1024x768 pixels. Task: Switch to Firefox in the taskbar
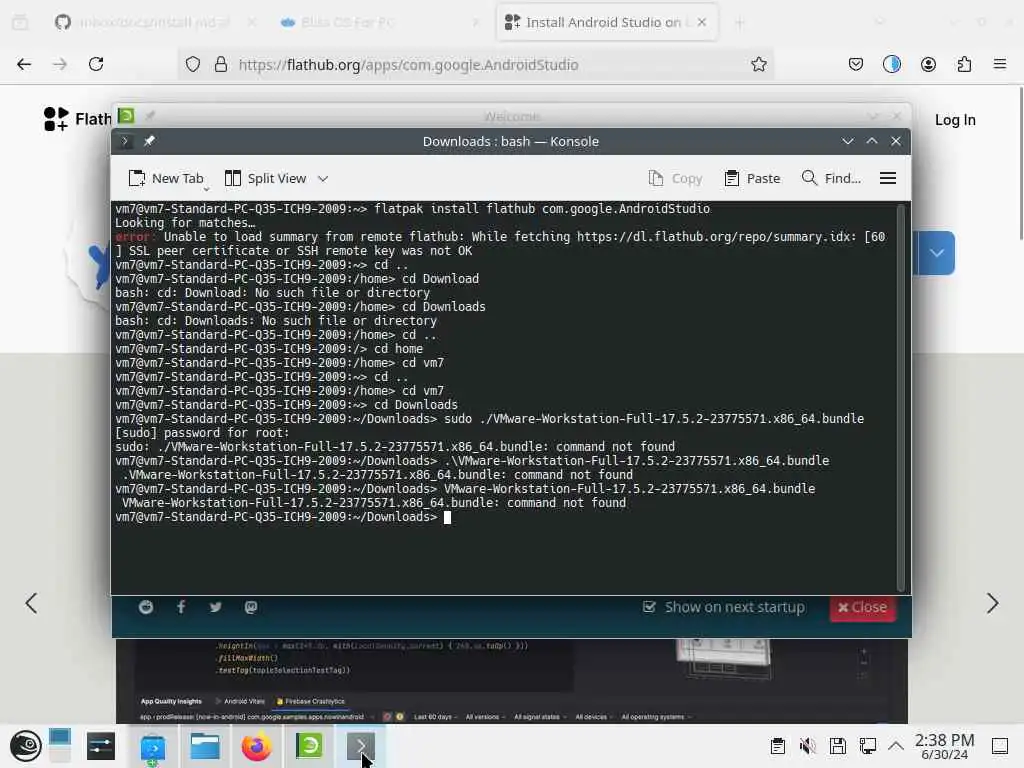pyautogui.click(x=257, y=746)
